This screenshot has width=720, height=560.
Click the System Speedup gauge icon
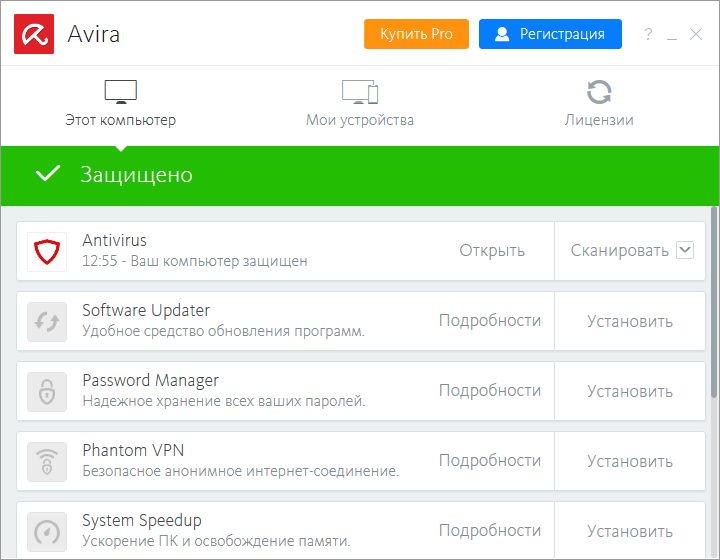[x=47, y=531]
